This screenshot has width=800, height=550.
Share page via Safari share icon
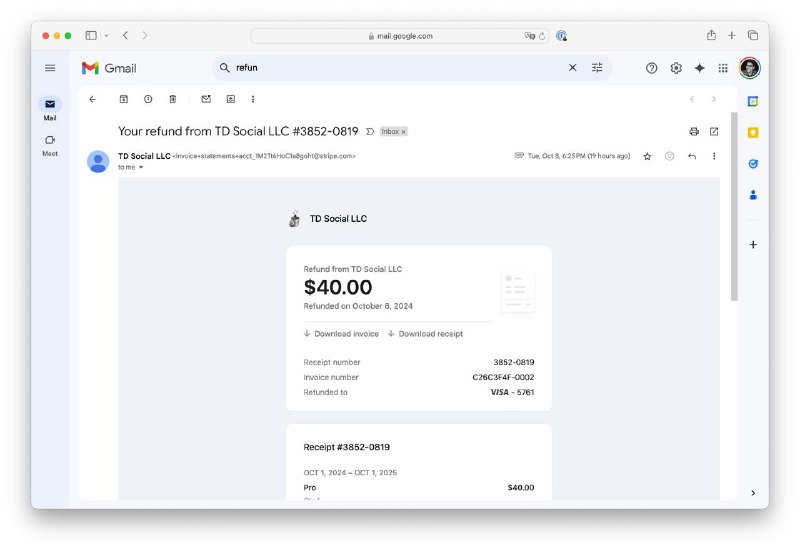click(x=711, y=35)
